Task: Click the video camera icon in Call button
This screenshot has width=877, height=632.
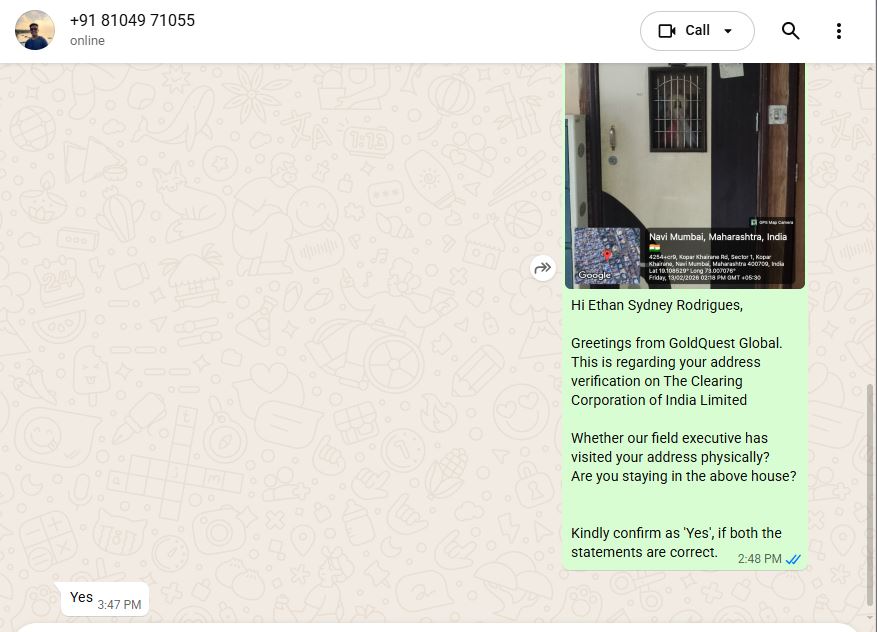Action: [x=667, y=31]
